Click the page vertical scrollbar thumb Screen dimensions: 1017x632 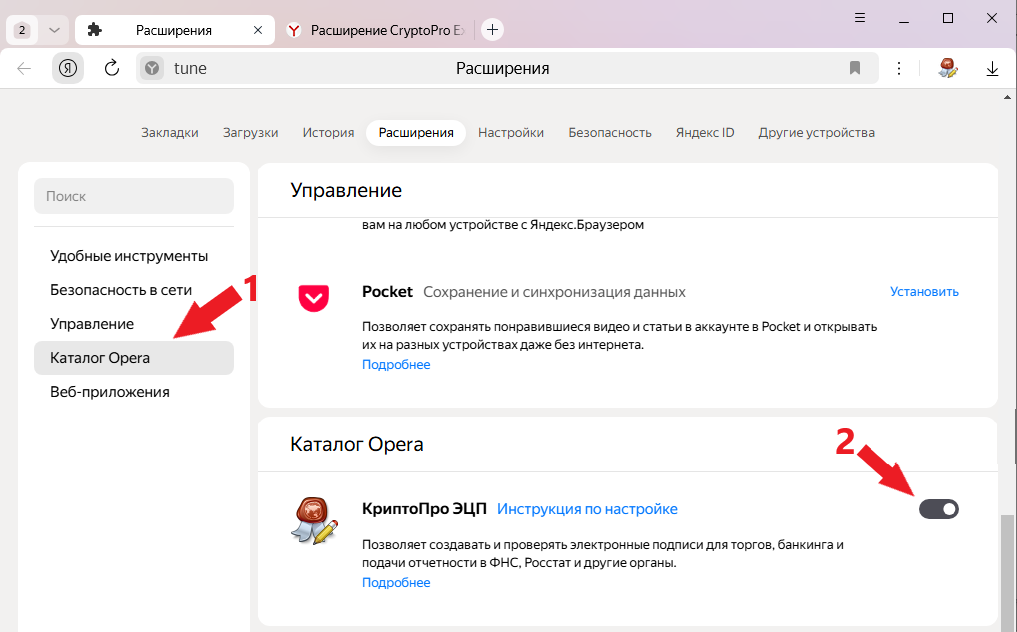pos(1007,574)
